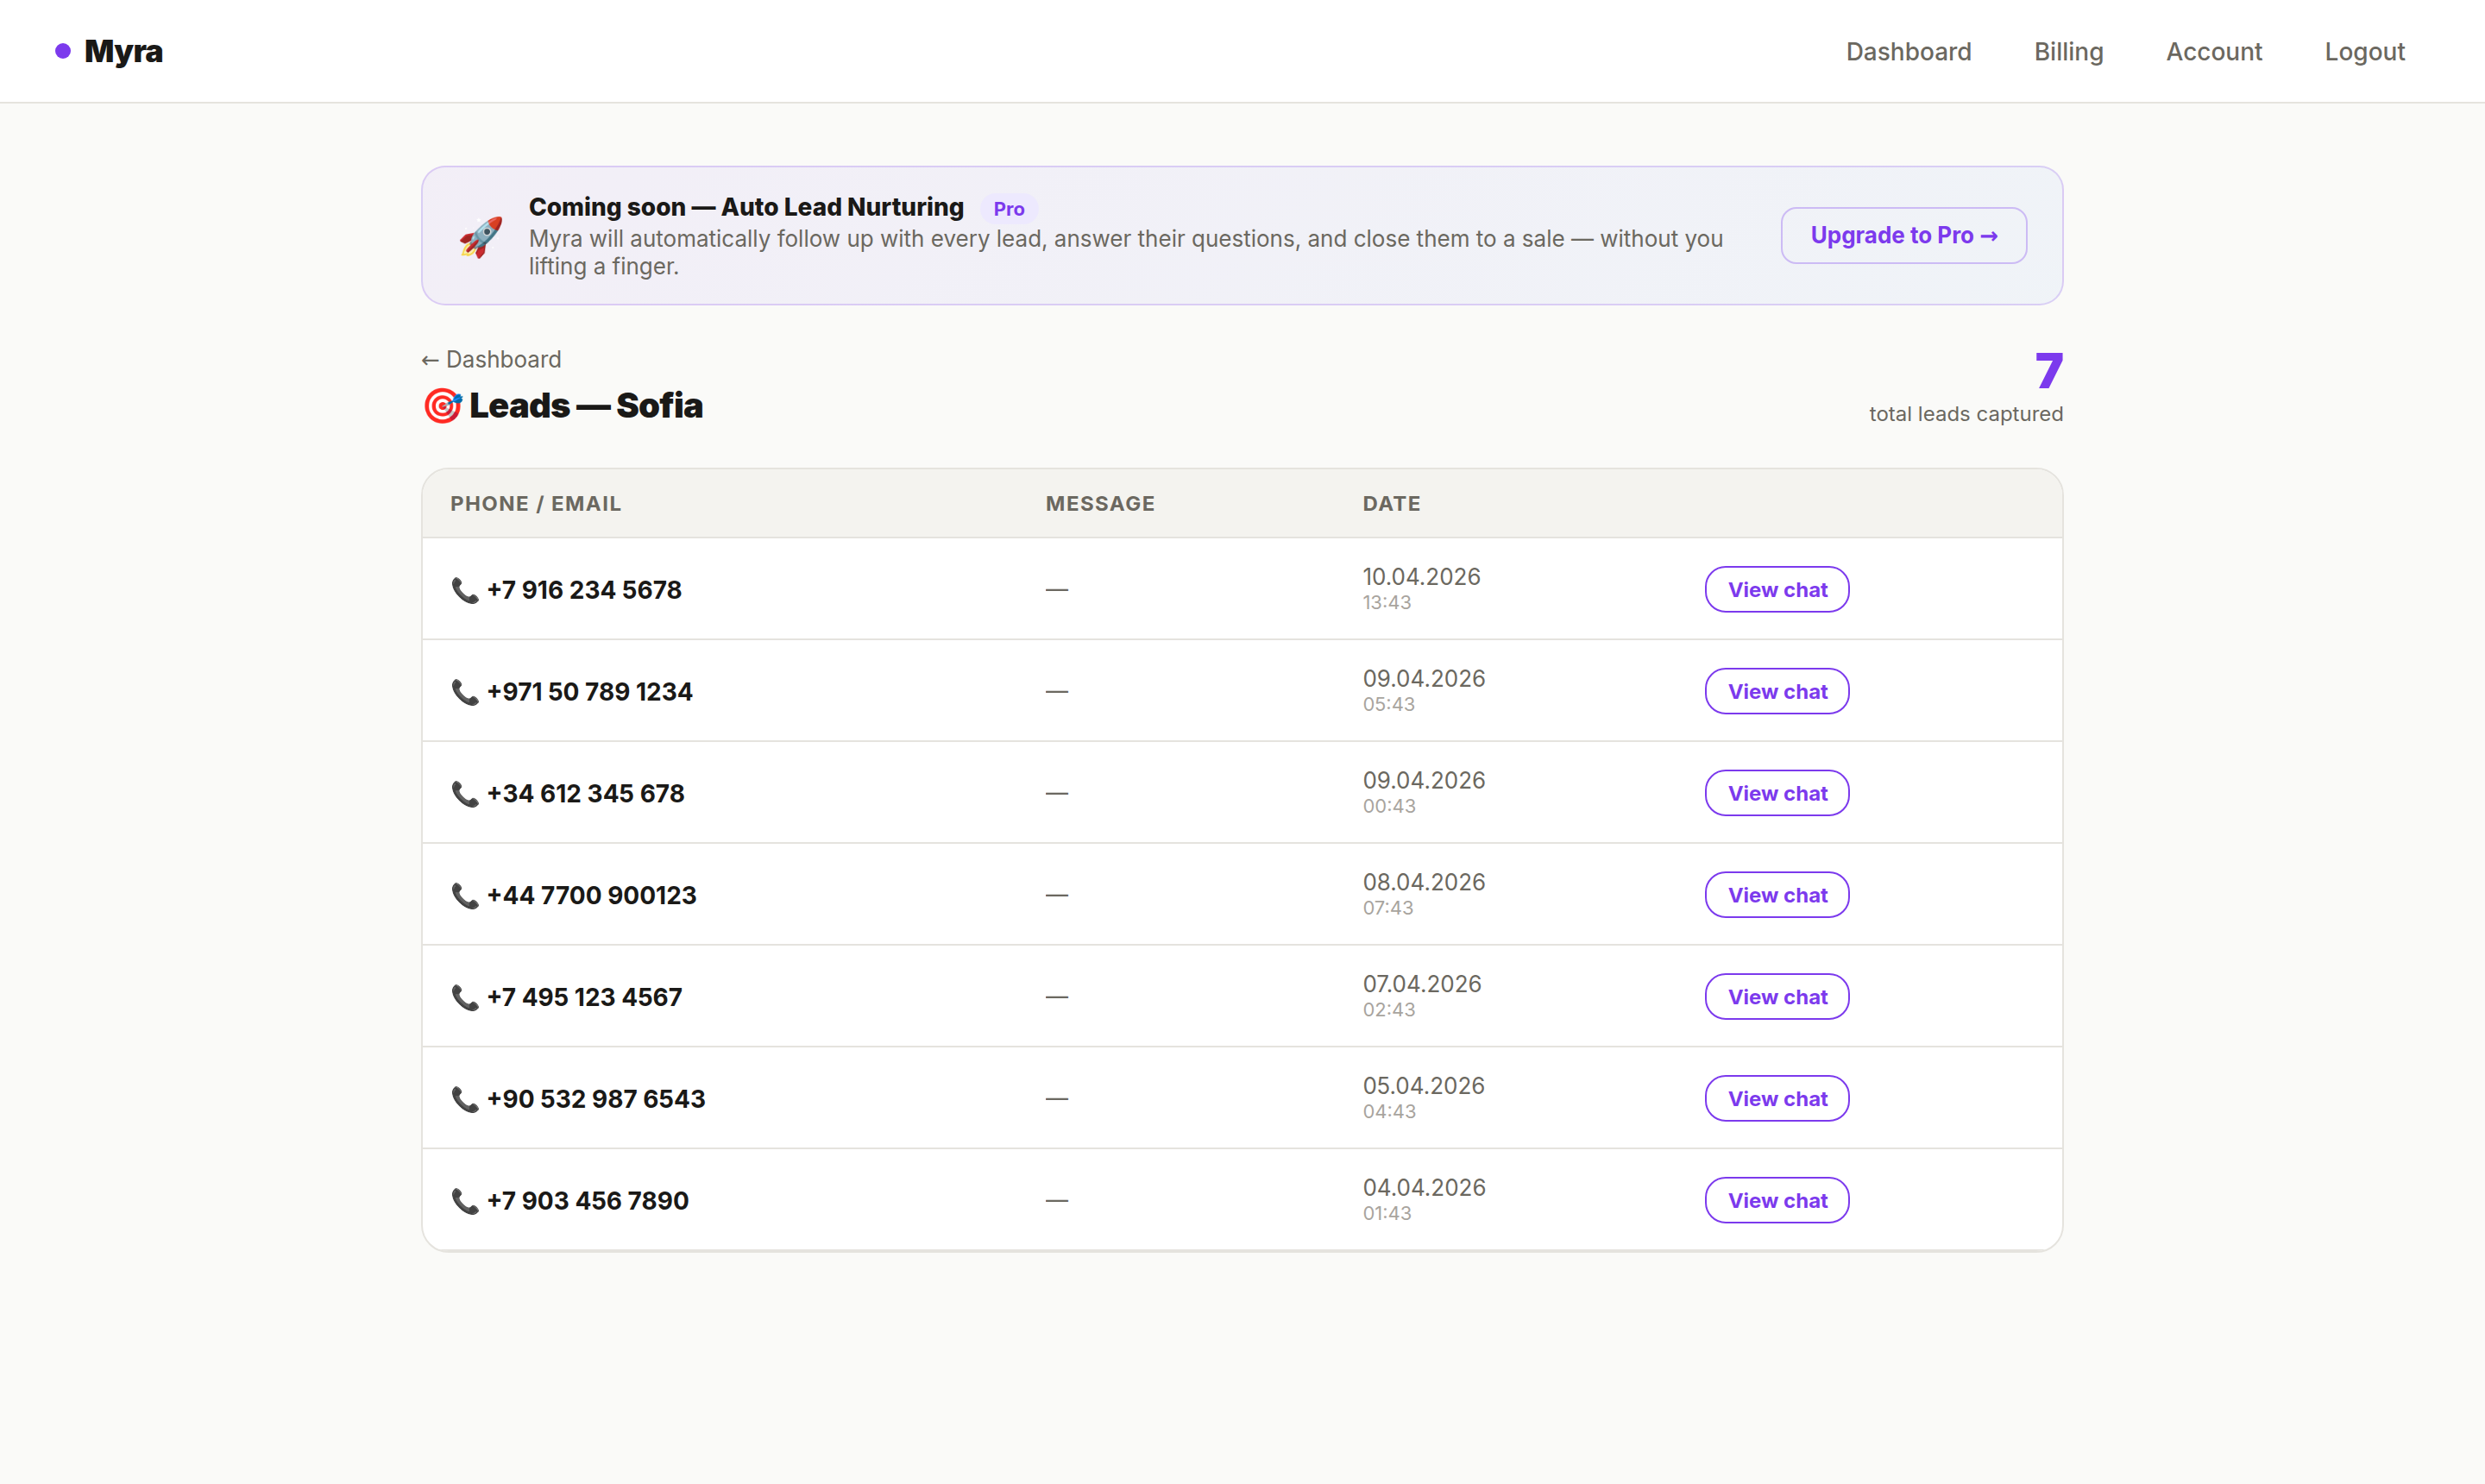
Task: Click phone icon next to +90 532 987 6543
Action: [x=465, y=1099]
